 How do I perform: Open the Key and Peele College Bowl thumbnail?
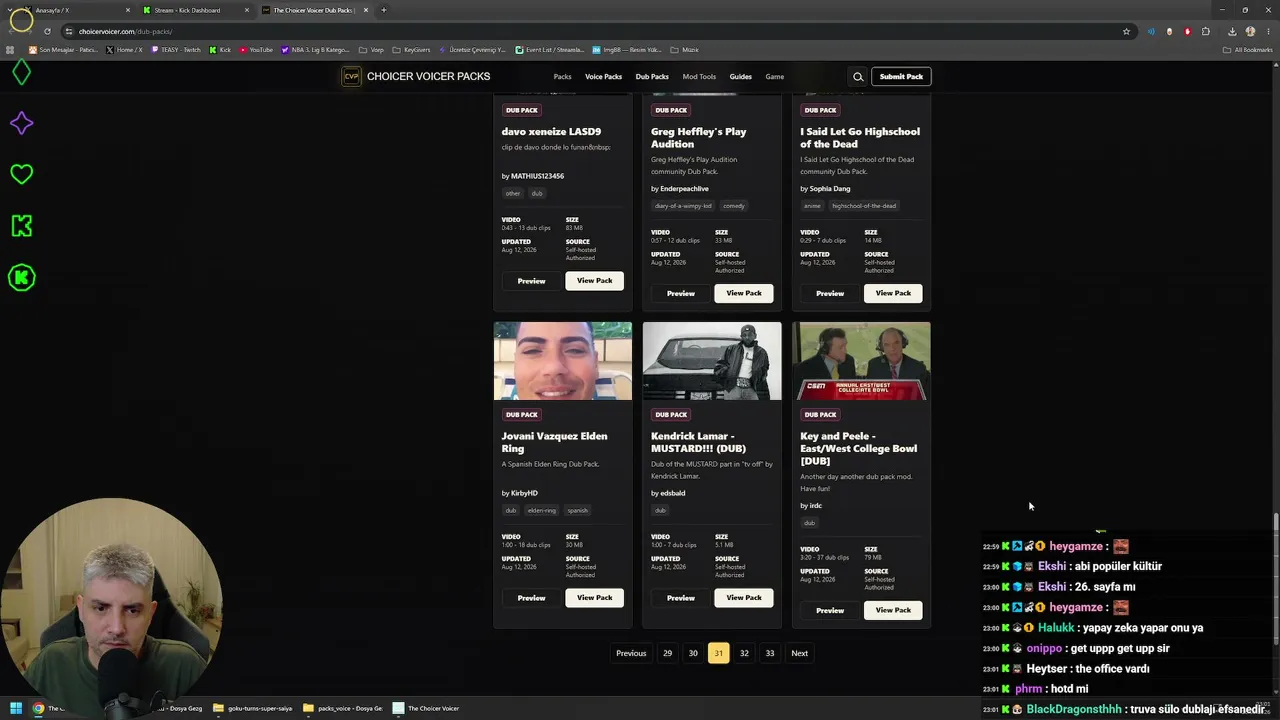click(x=861, y=361)
